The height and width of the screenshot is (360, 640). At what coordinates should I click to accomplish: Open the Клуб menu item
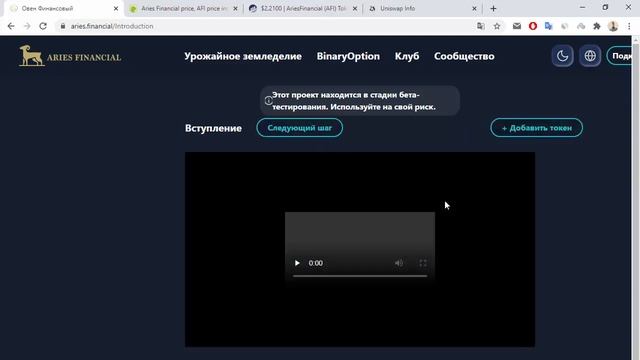(x=407, y=56)
